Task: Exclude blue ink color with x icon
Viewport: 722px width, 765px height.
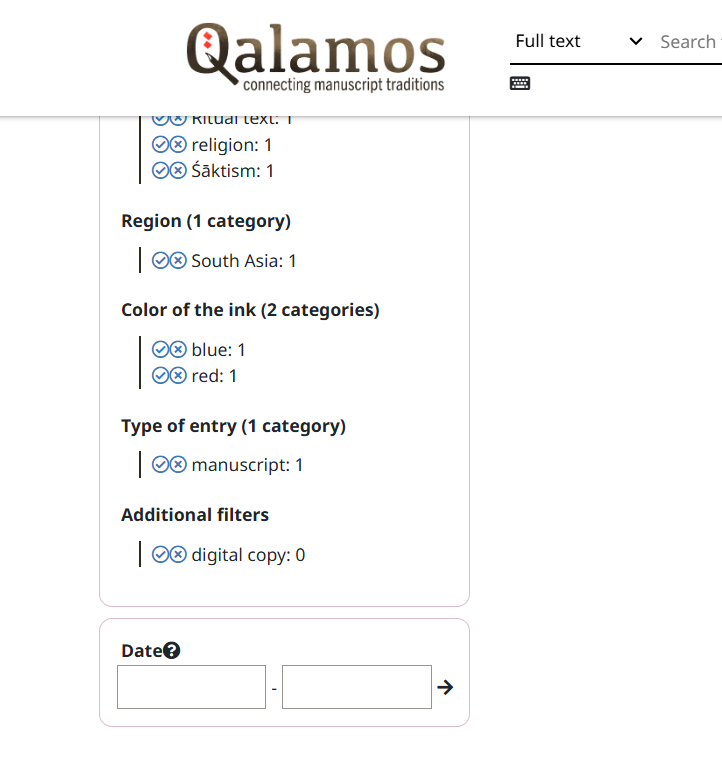Action: coord(178,350)
